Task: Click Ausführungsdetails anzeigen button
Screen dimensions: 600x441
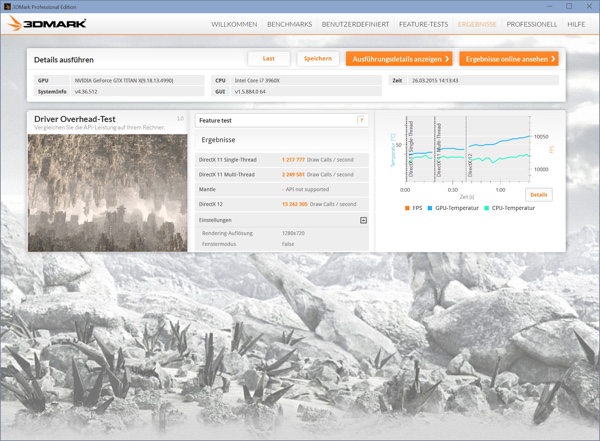Action: coord(399,59)
